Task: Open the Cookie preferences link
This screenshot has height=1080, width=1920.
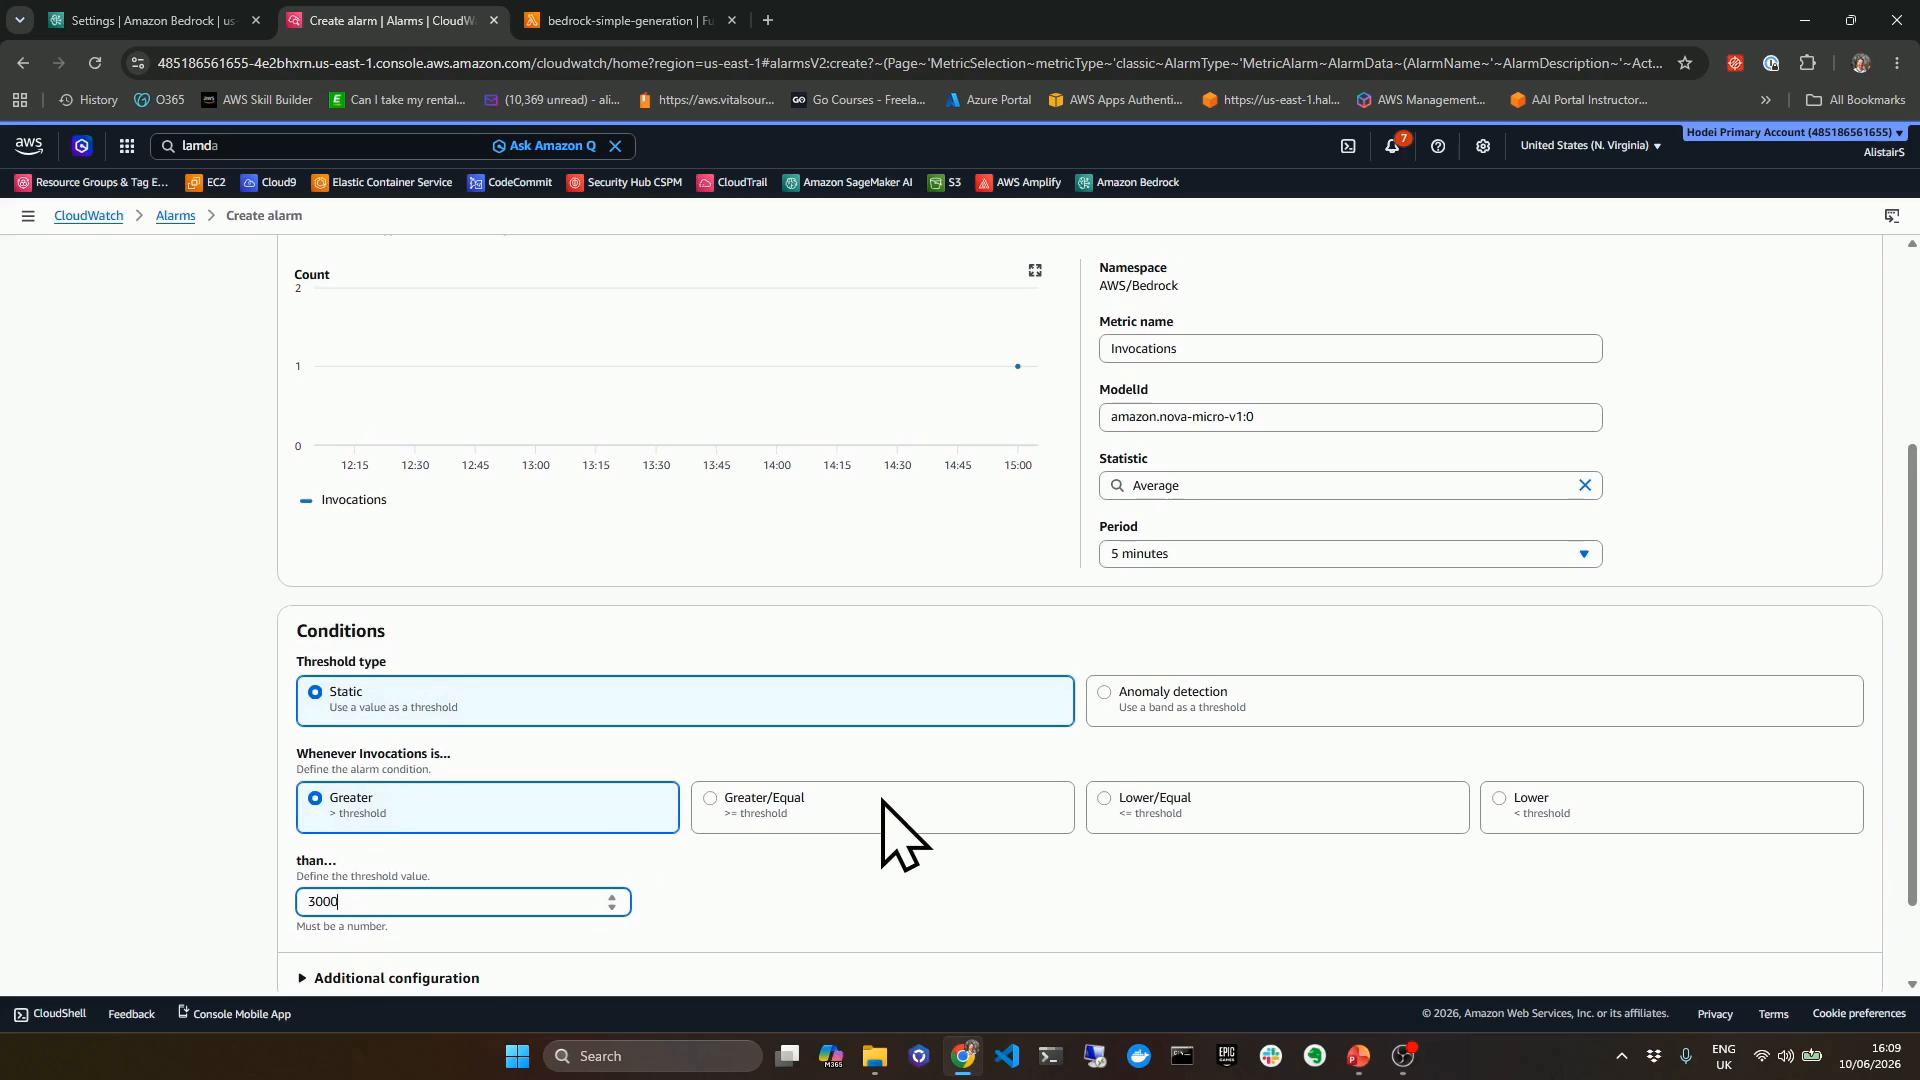Action: pos(1859,1014)
